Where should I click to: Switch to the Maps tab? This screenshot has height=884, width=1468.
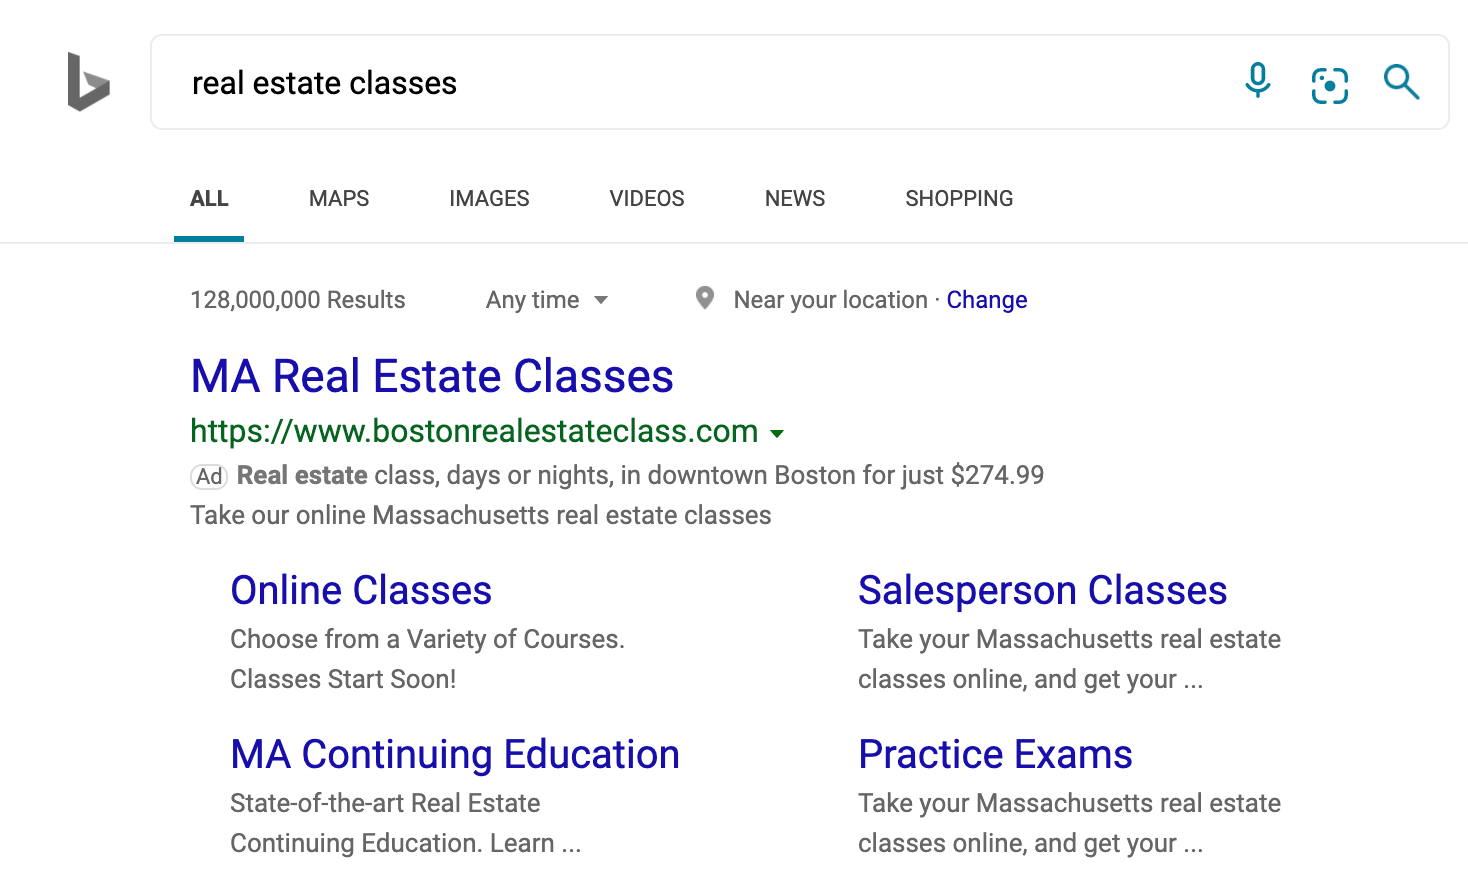click(339, 198)
